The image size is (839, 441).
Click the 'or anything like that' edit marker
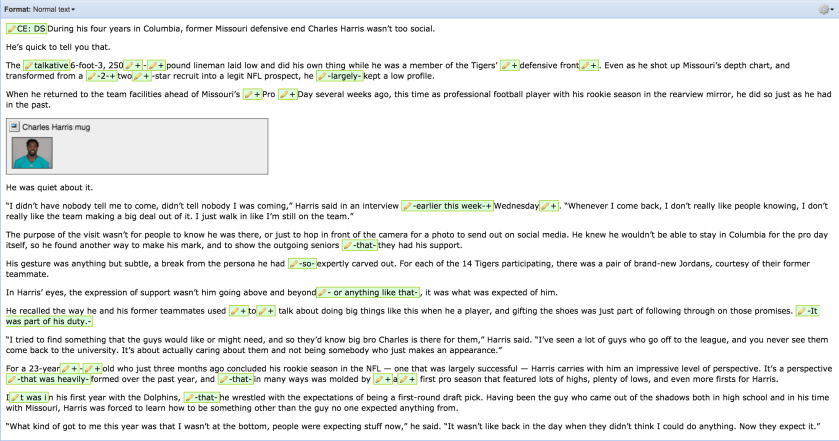[x=369, y=292]
